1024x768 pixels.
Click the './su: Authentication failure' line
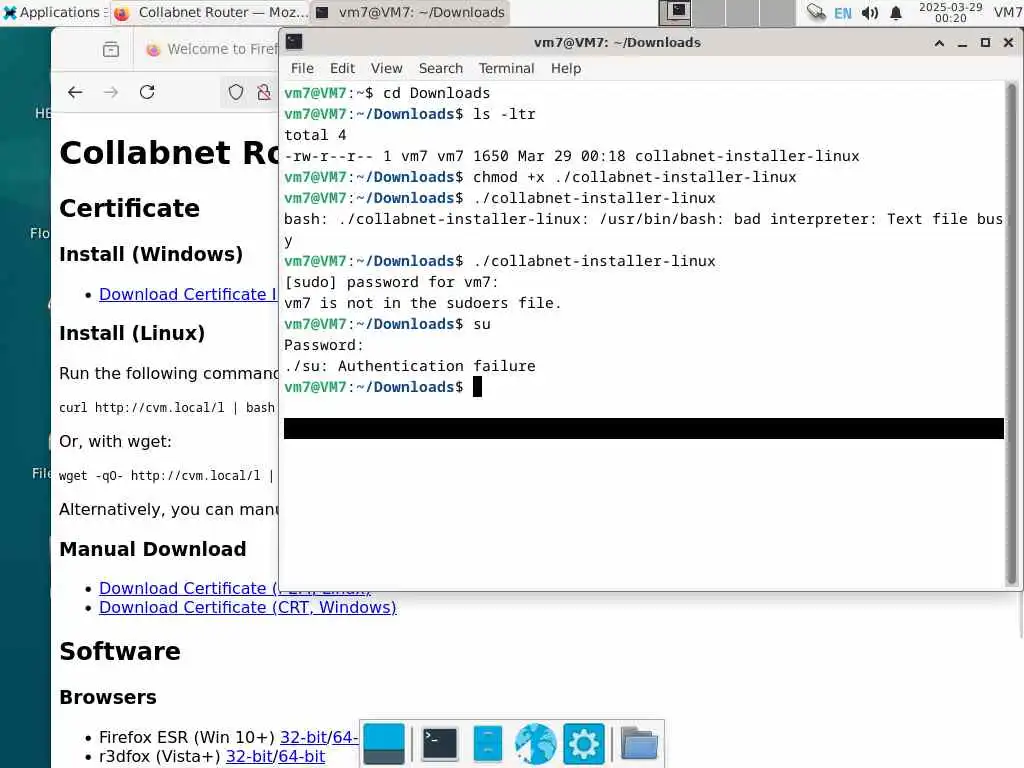pos(409,366)
